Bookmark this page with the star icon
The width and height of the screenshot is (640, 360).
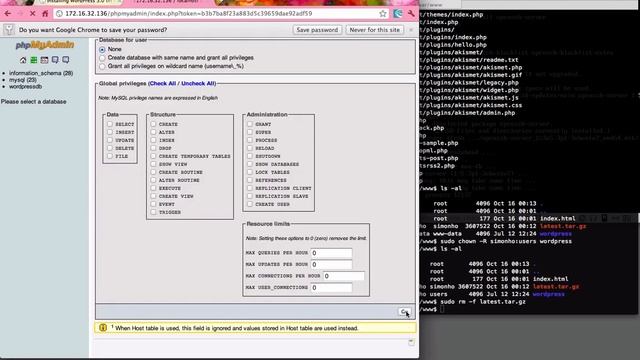[382, 13]
